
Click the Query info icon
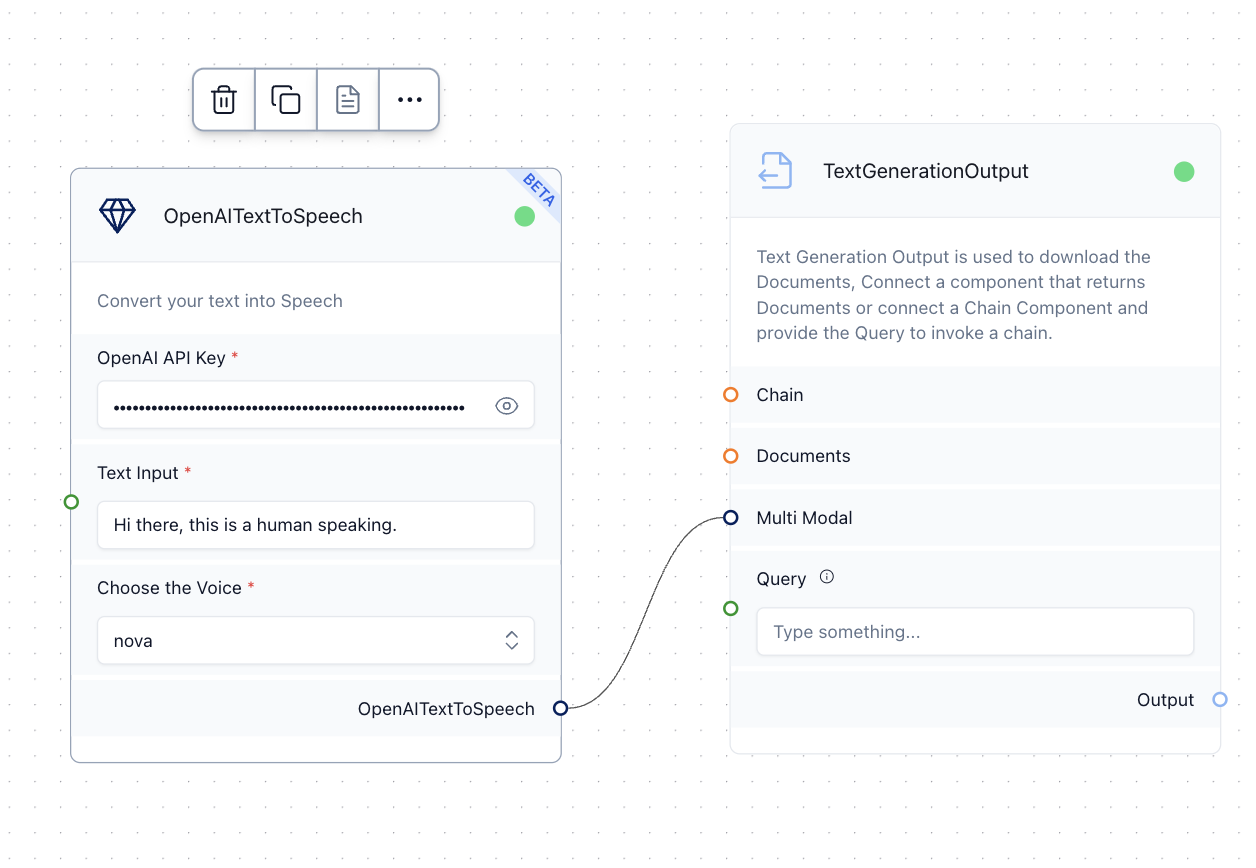[827, 577]
